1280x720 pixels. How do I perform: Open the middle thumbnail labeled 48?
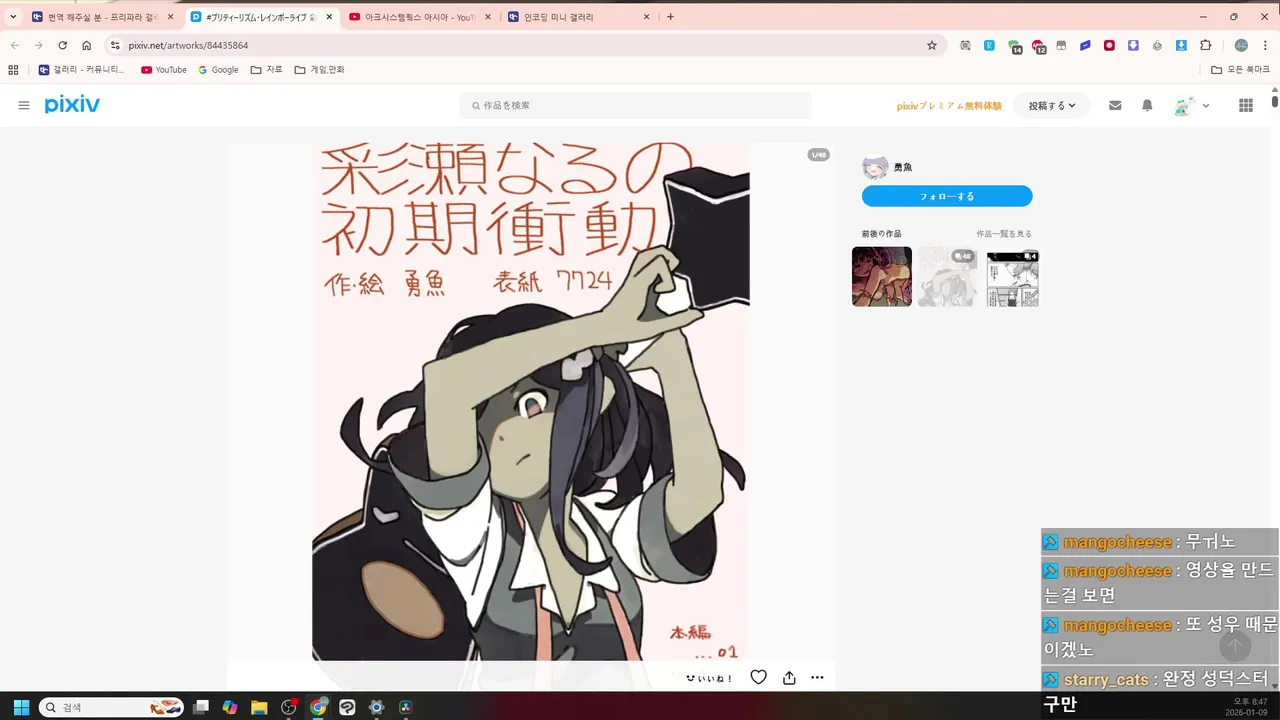tap(947, 276)
